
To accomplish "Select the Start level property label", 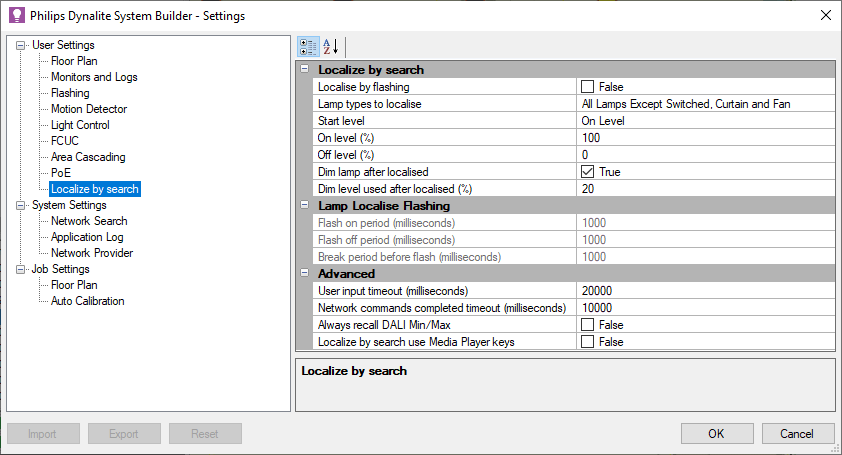I will tap(341, 121).
